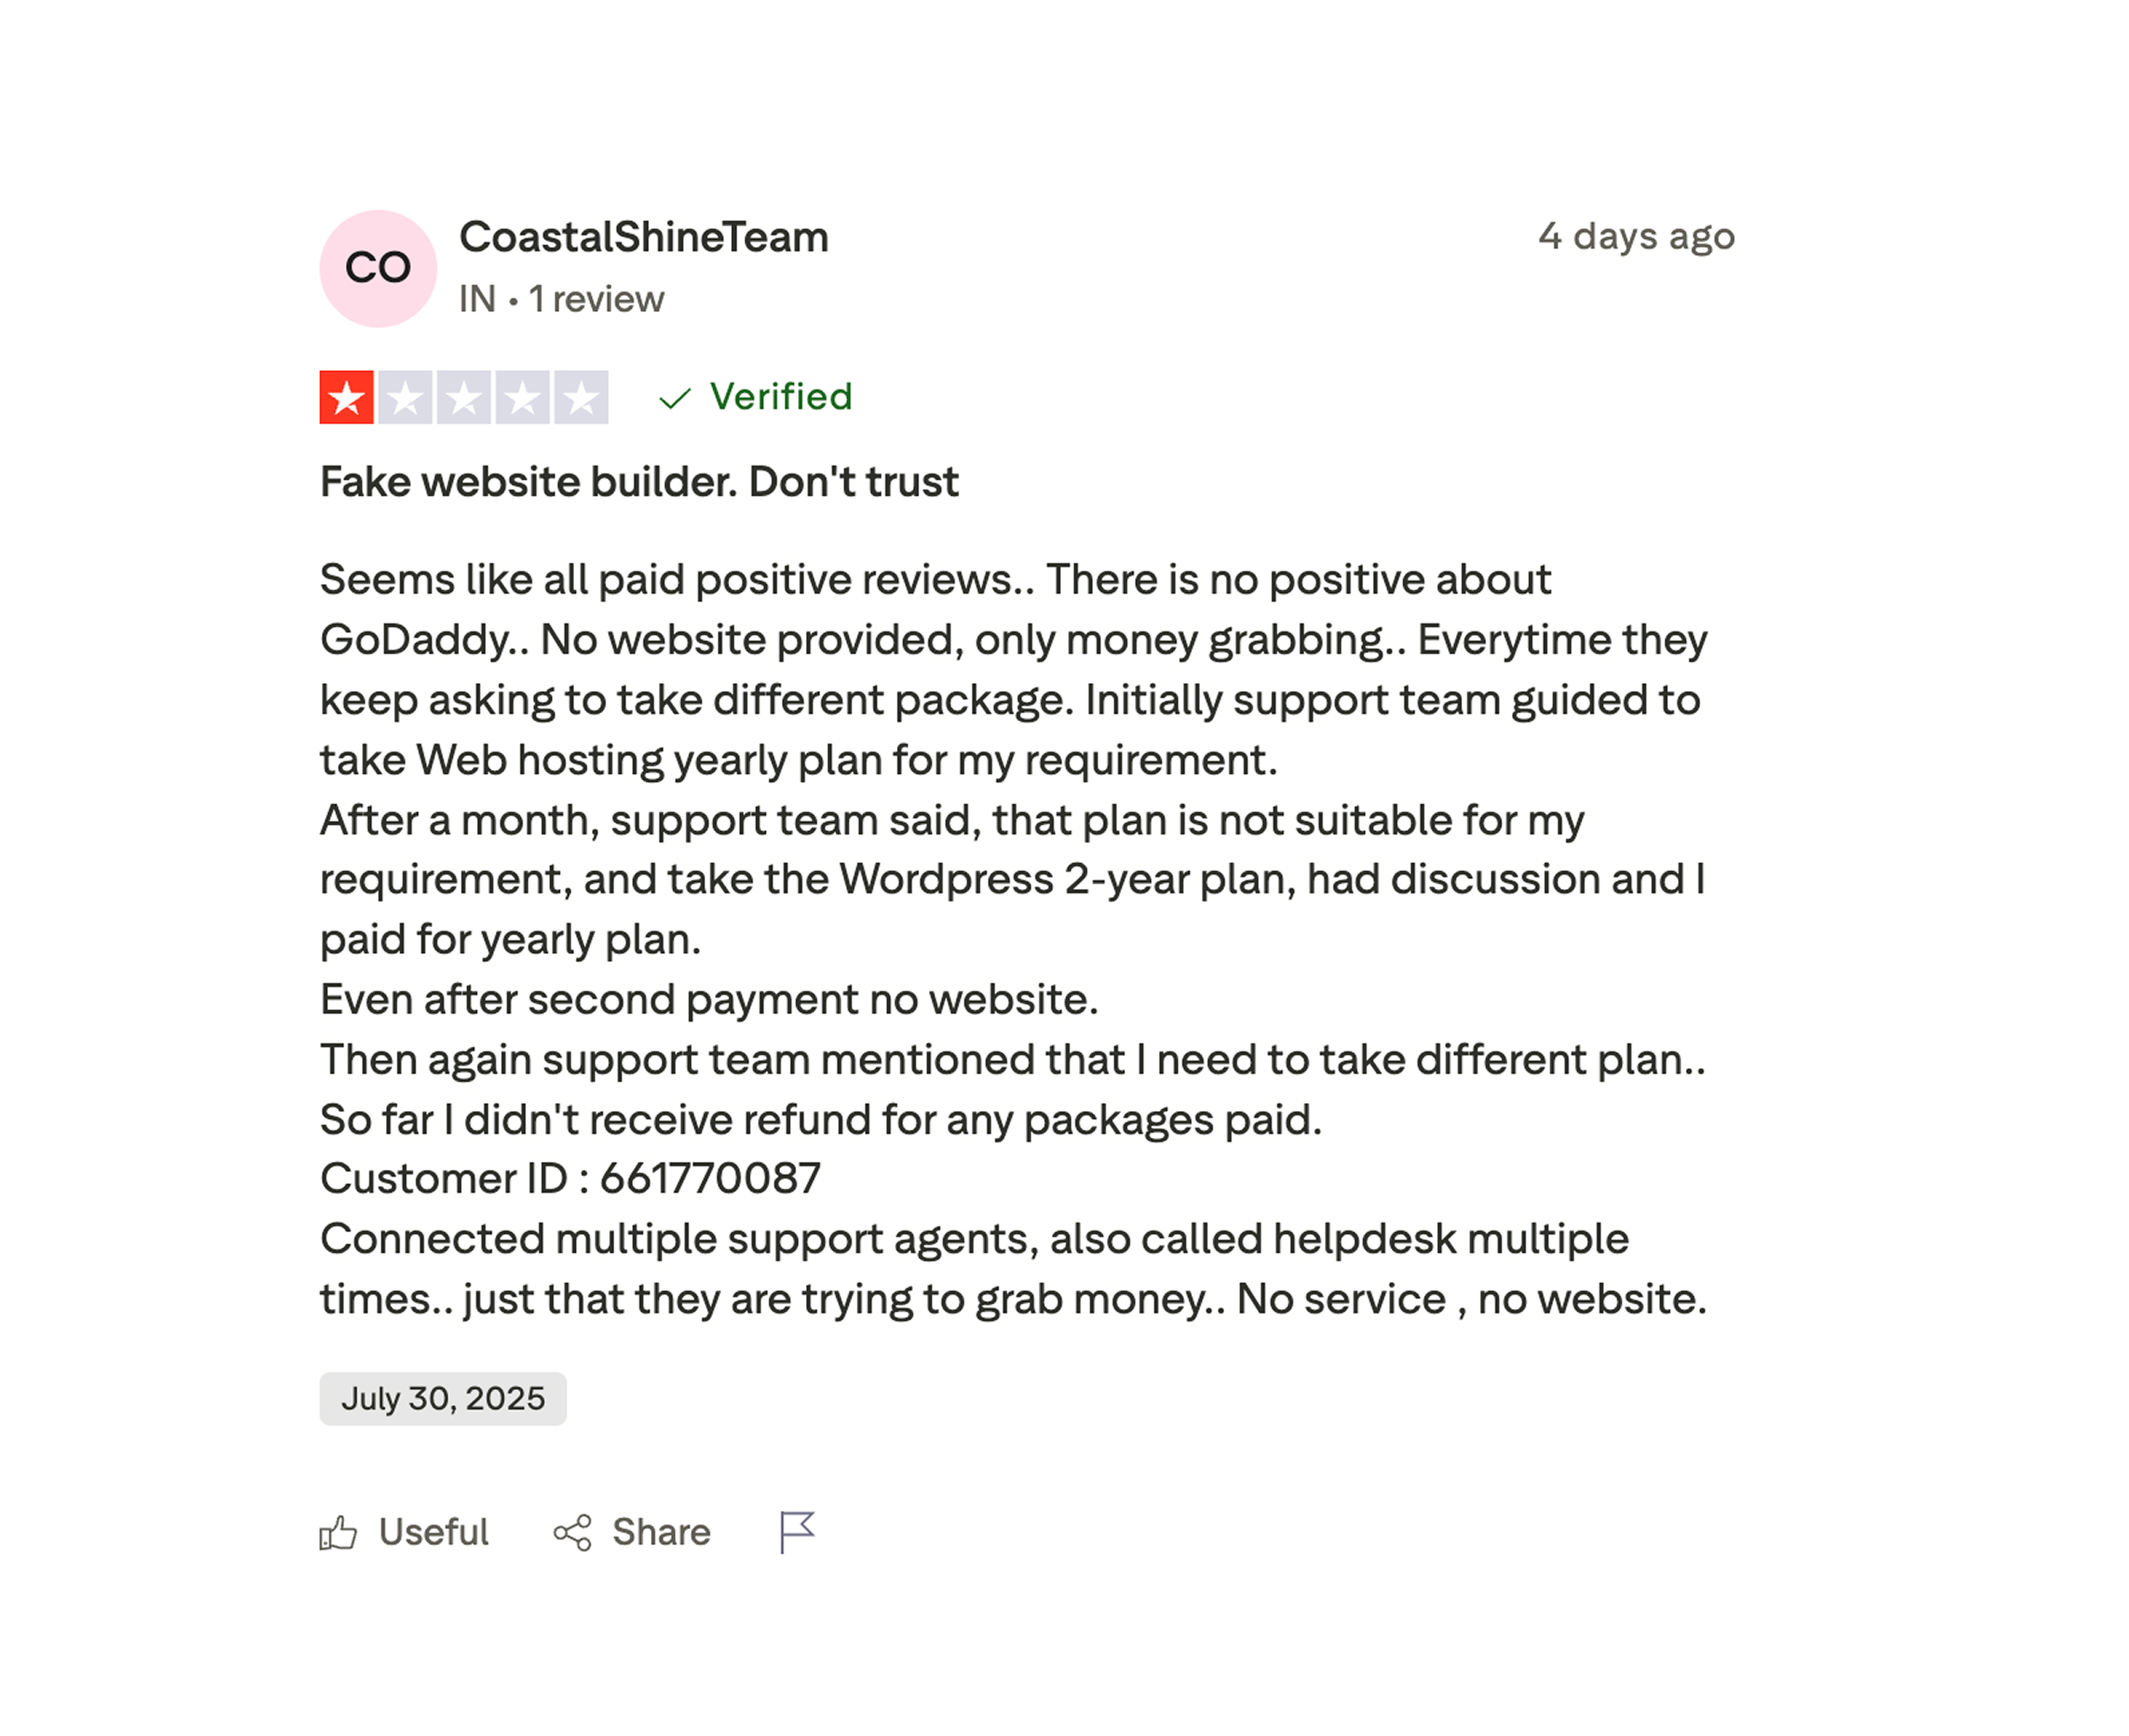Select the Share label text
Viewport: 2129px width, 1736px height.
coord(661,1532)
